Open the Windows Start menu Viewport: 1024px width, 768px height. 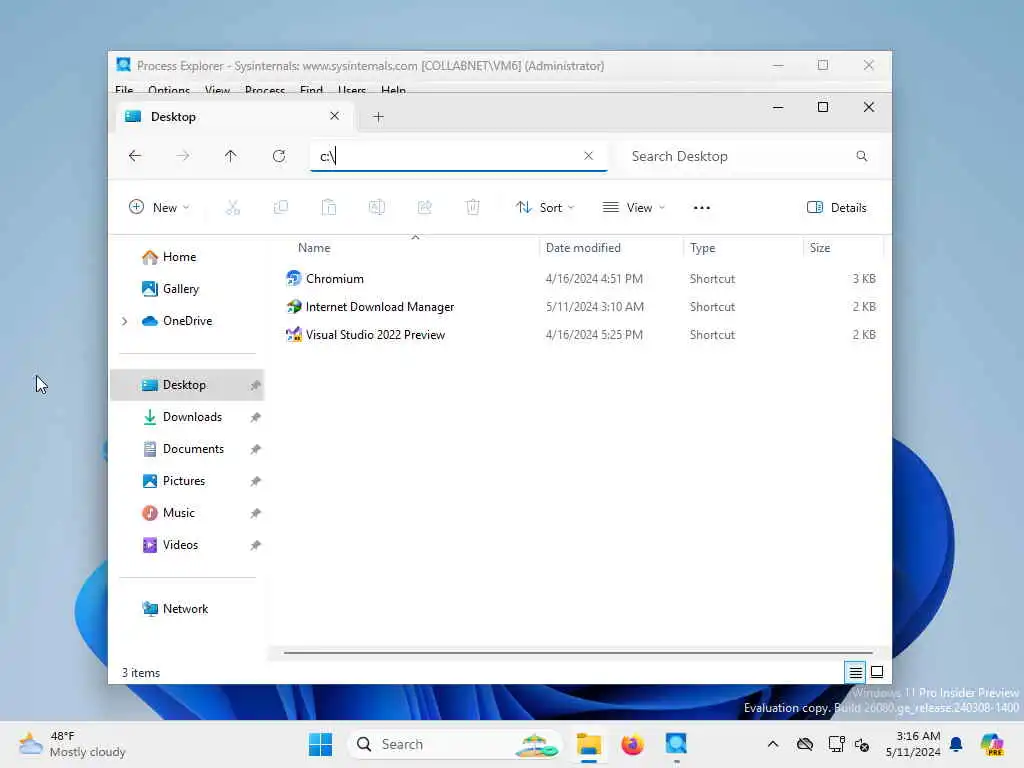point(320,744)
